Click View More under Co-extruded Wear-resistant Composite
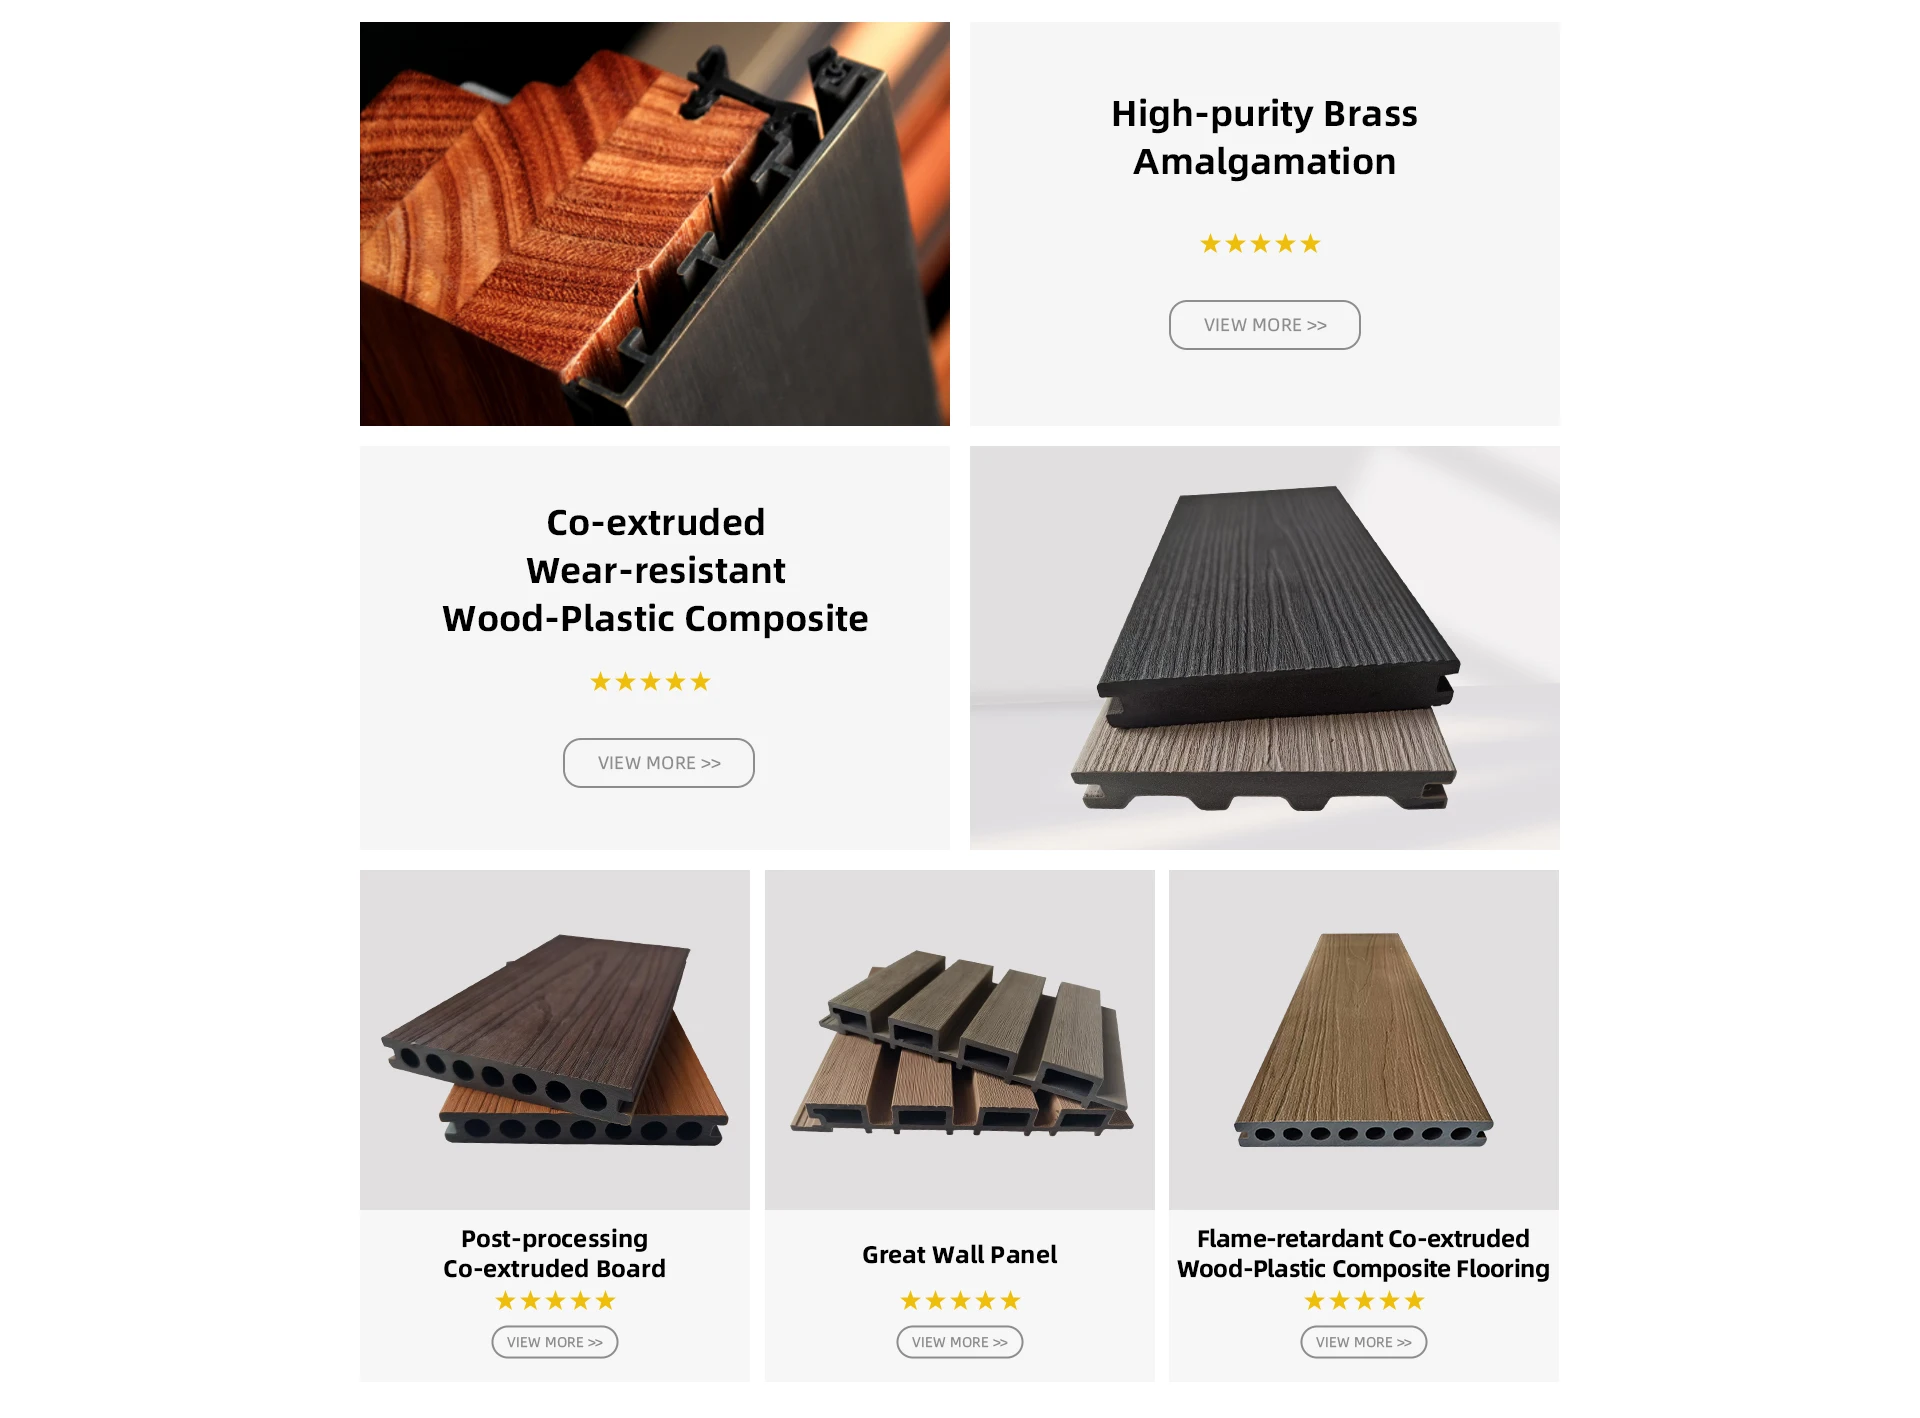The height and width of the screenshot is (1418, 1920). (x=658, y=763)
